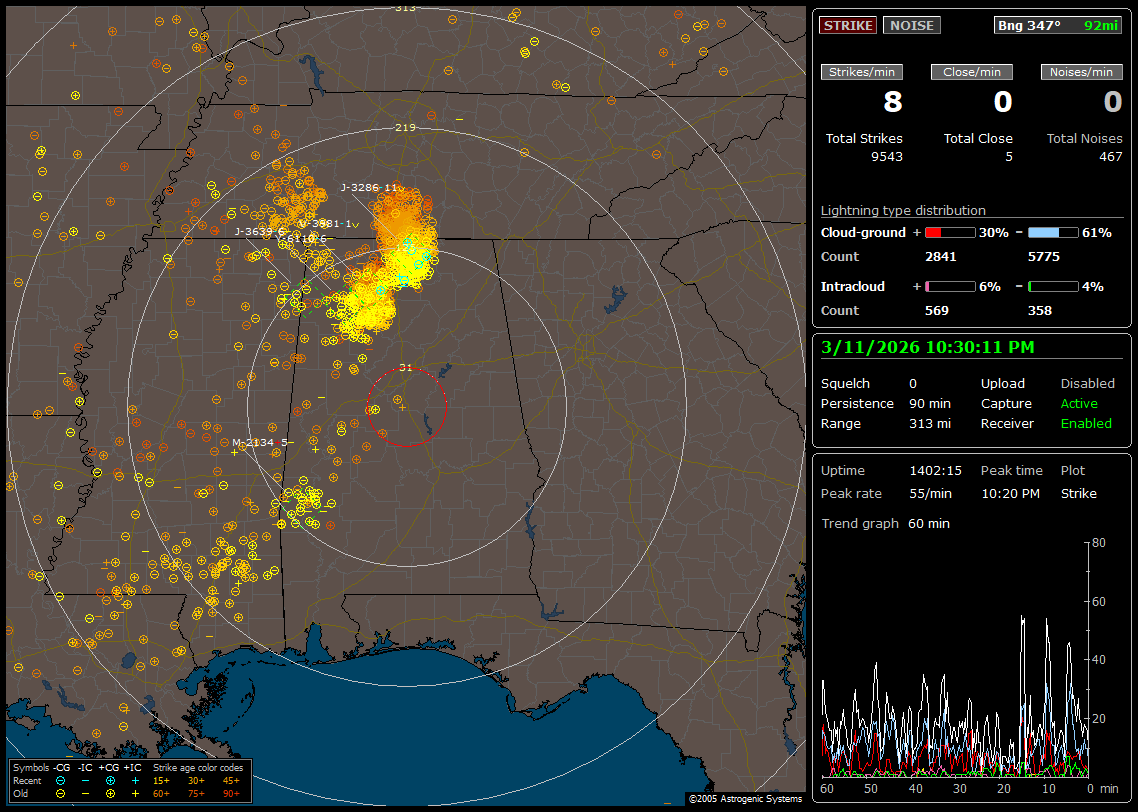Toggle the NOISE indicator
Viewport: 1138px width, 812px height.
[x=911, y=25]
